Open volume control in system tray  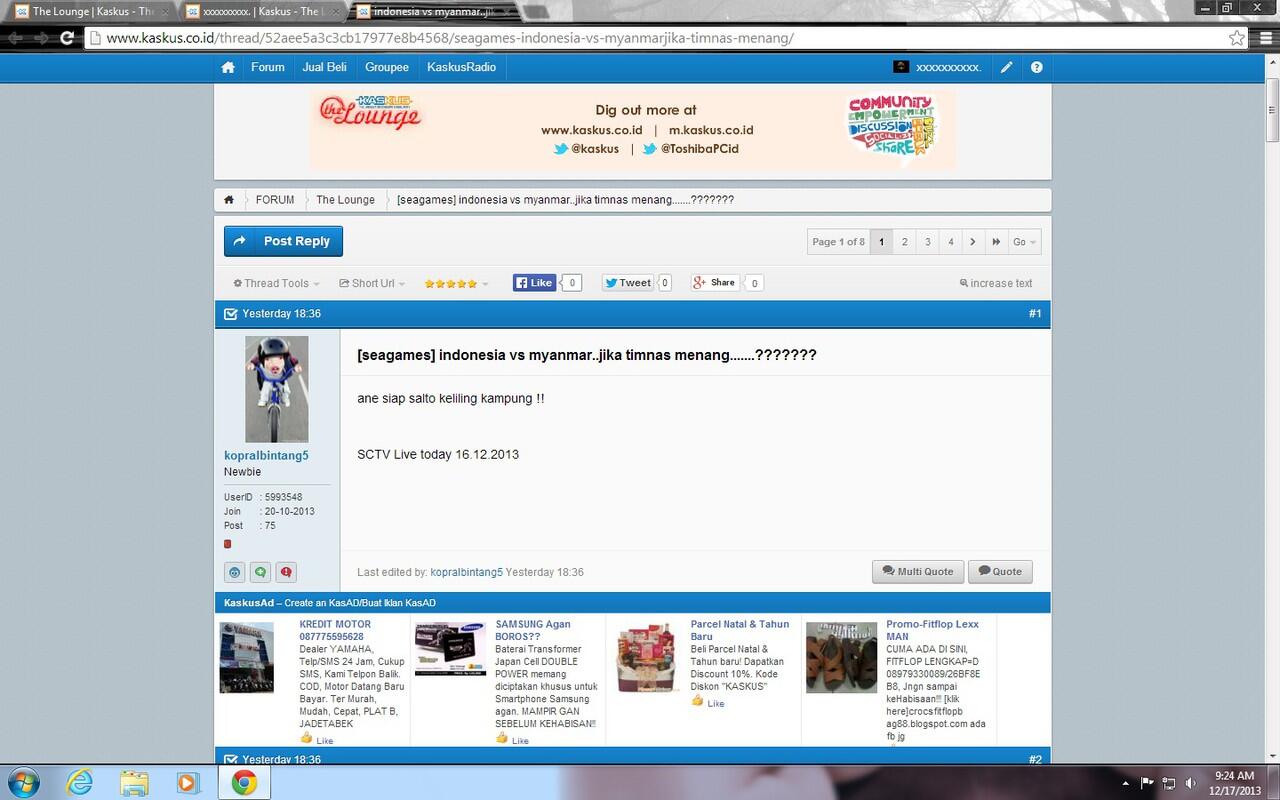tap(1191, 783)
